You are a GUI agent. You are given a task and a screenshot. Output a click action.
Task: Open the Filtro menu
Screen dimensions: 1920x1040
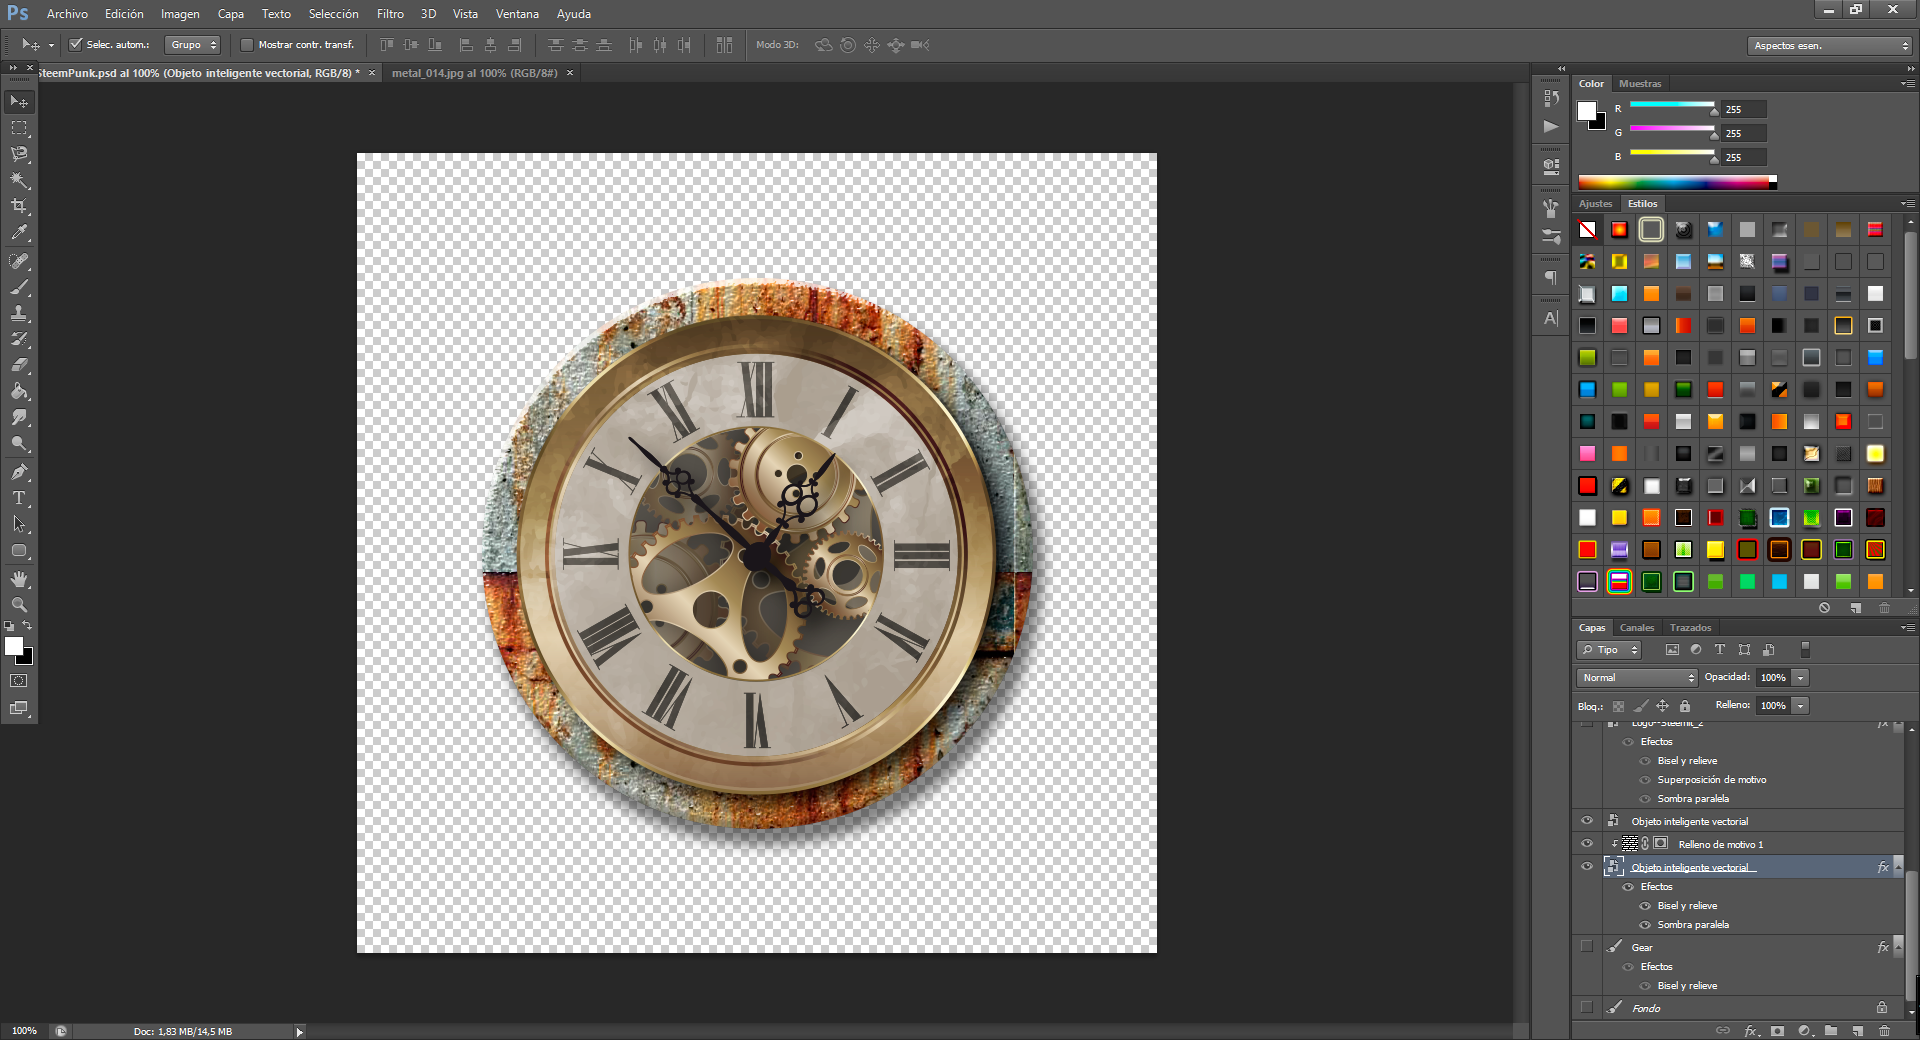[390, 14]
